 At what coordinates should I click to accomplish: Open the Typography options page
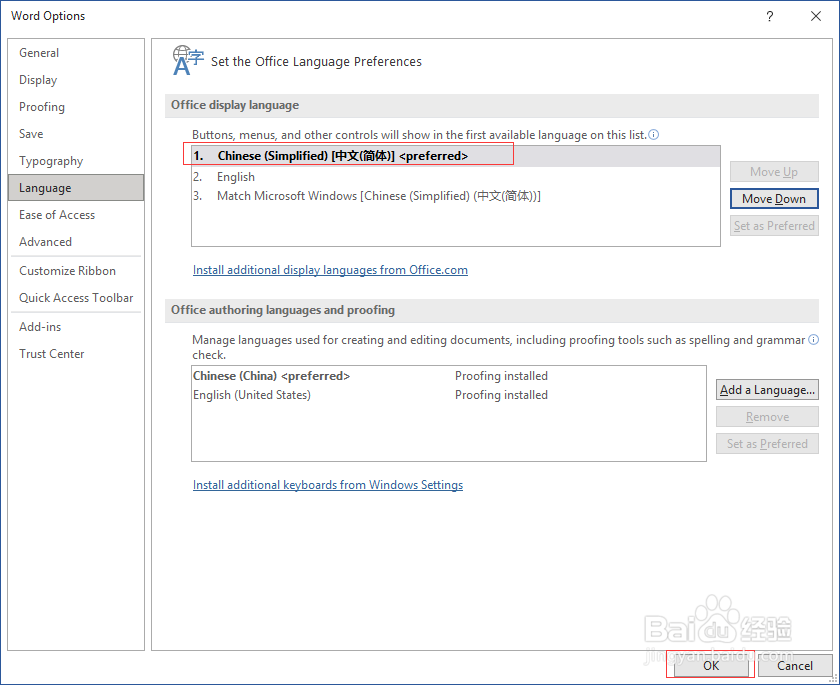tap(76, 161)
